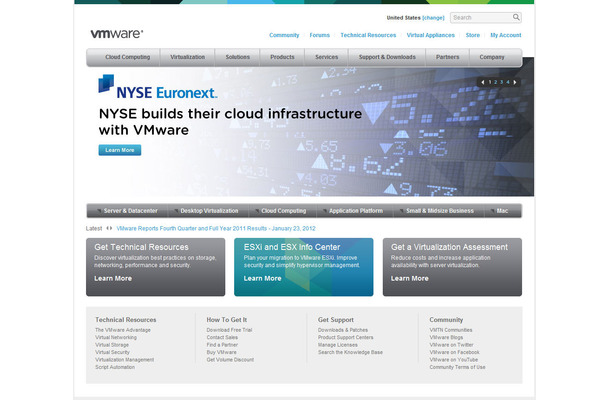Open VMware on Twitter link
The image size is (610, 400).
(x=451, y=345)
